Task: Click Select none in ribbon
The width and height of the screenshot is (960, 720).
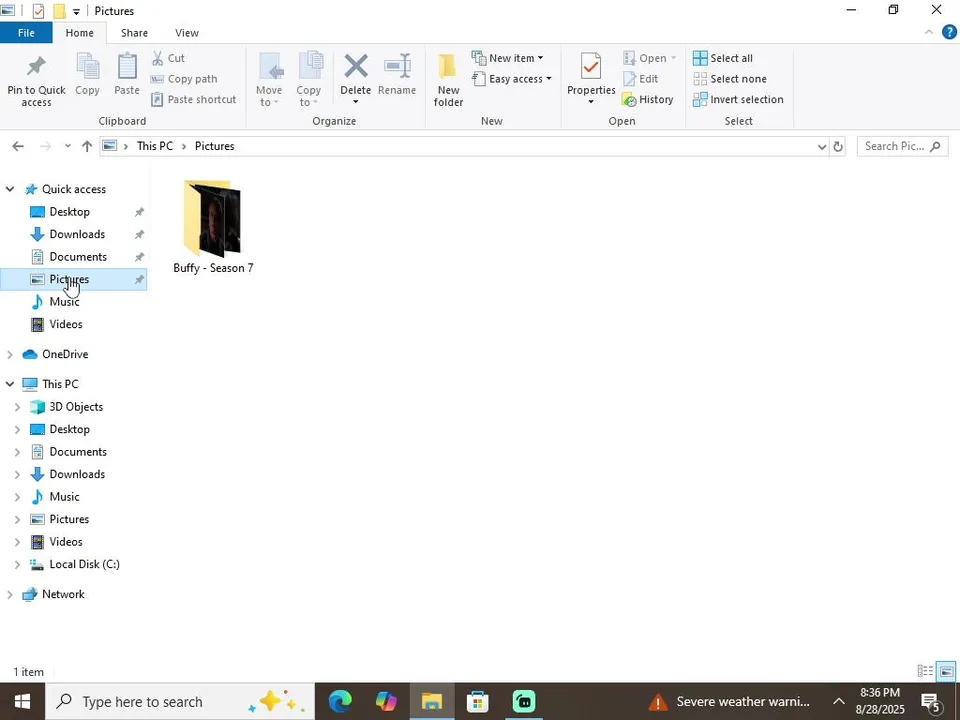Action: point(730,79)
